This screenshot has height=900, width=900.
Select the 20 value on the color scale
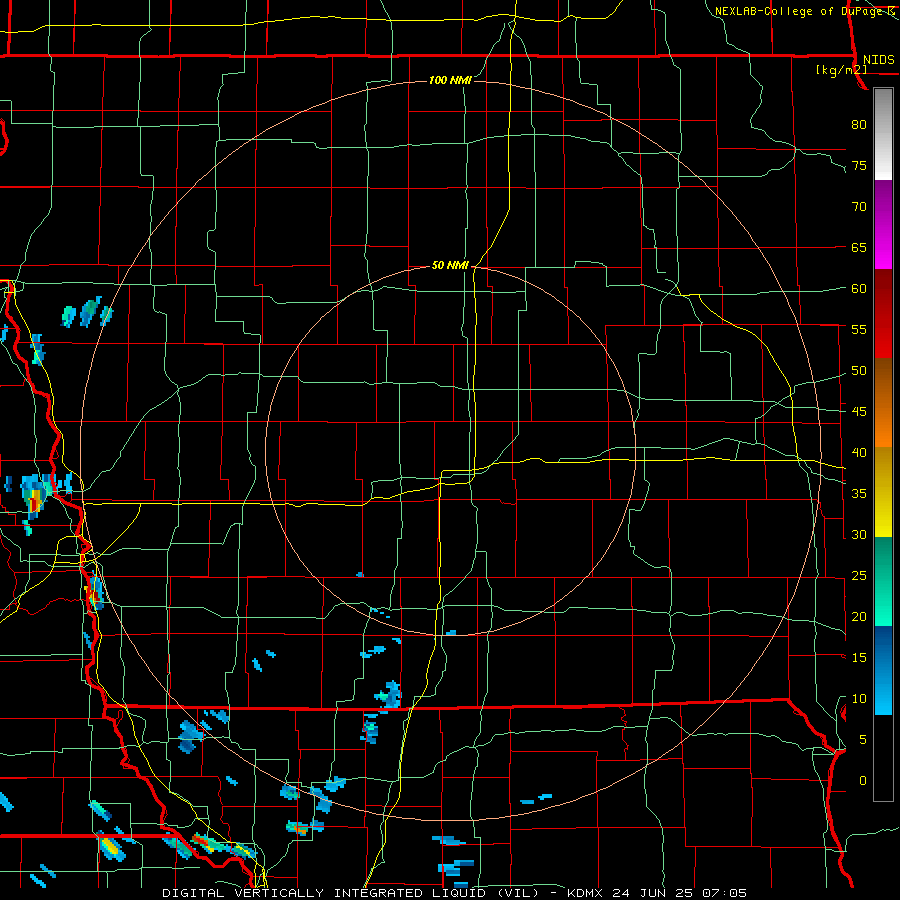pos(859,616)
